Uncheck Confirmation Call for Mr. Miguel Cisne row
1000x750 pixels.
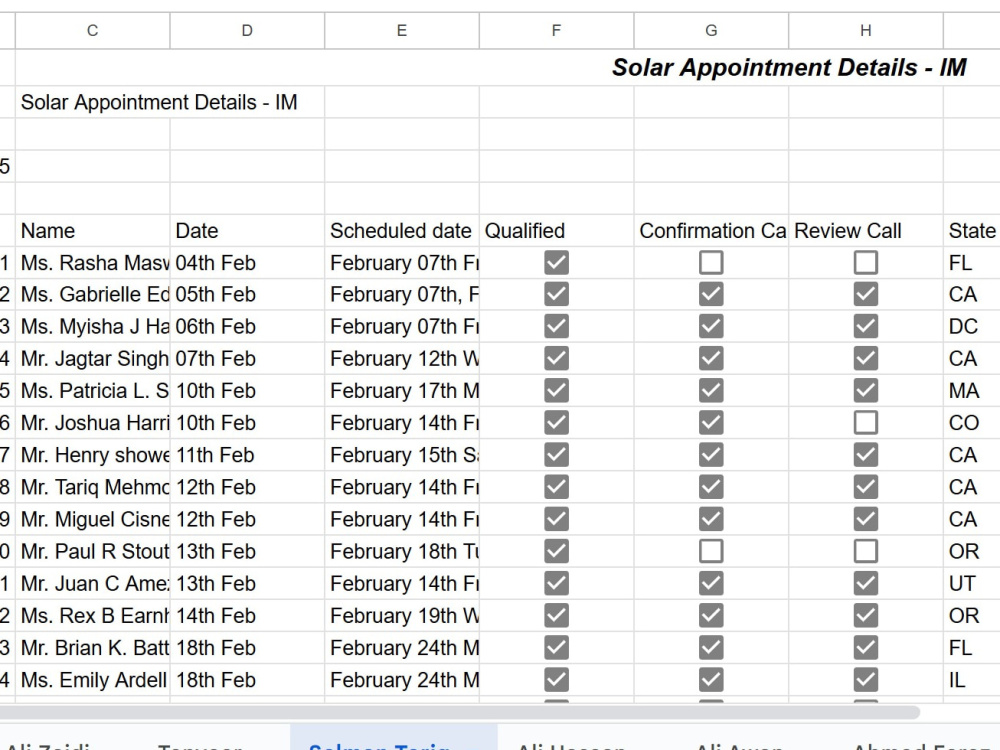pyautogui.click(x=711, y=519)
